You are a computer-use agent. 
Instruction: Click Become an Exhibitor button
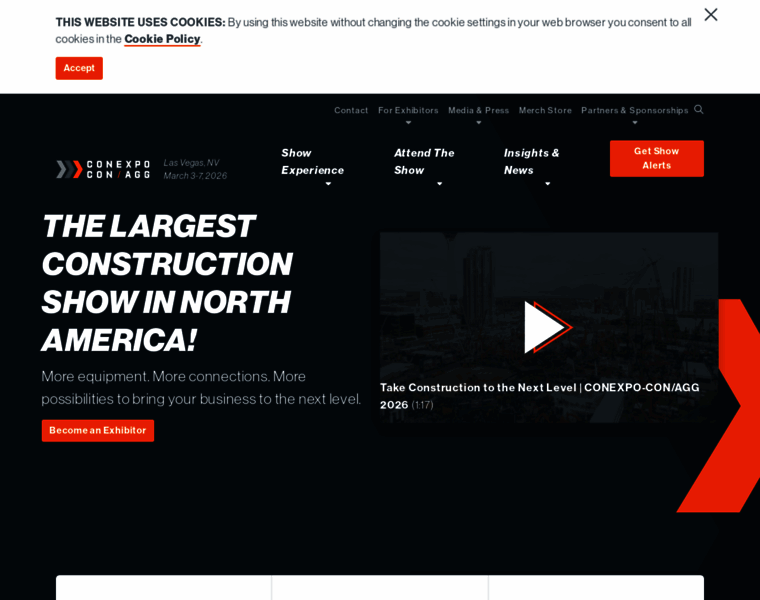98,430
